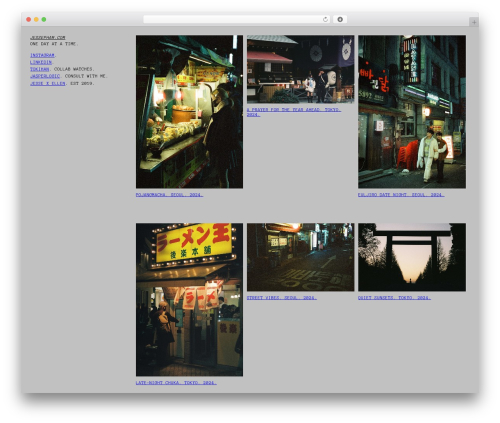Click the red close window button
Screen dimensions: 500x423
(x=29, y=19)
